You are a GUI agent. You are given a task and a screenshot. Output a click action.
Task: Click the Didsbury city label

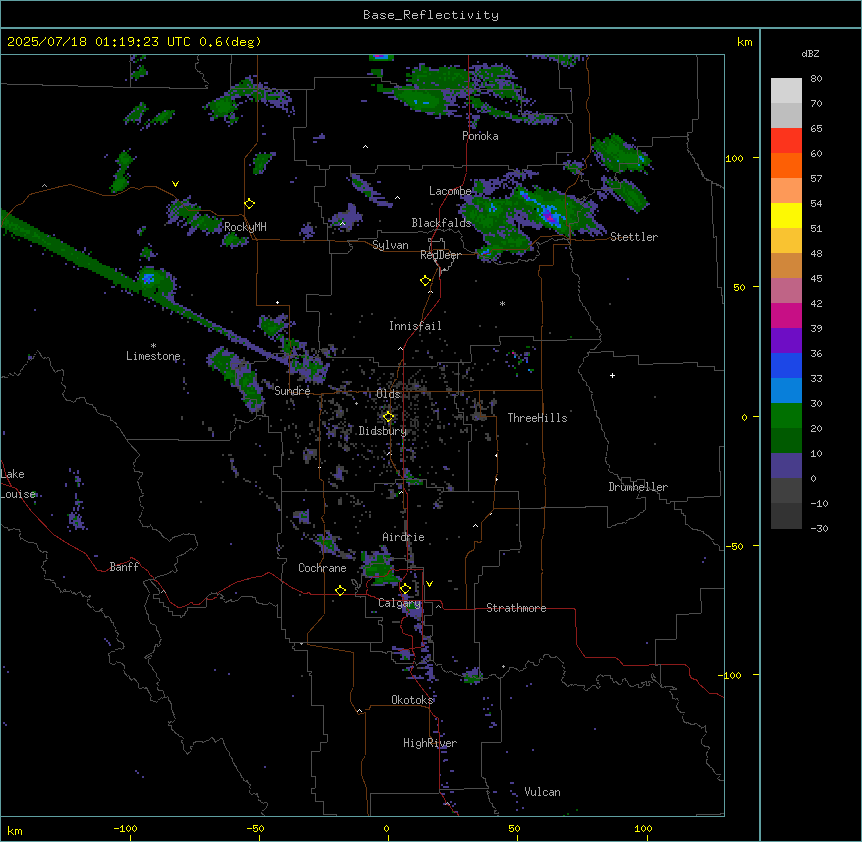pos(383,431)
